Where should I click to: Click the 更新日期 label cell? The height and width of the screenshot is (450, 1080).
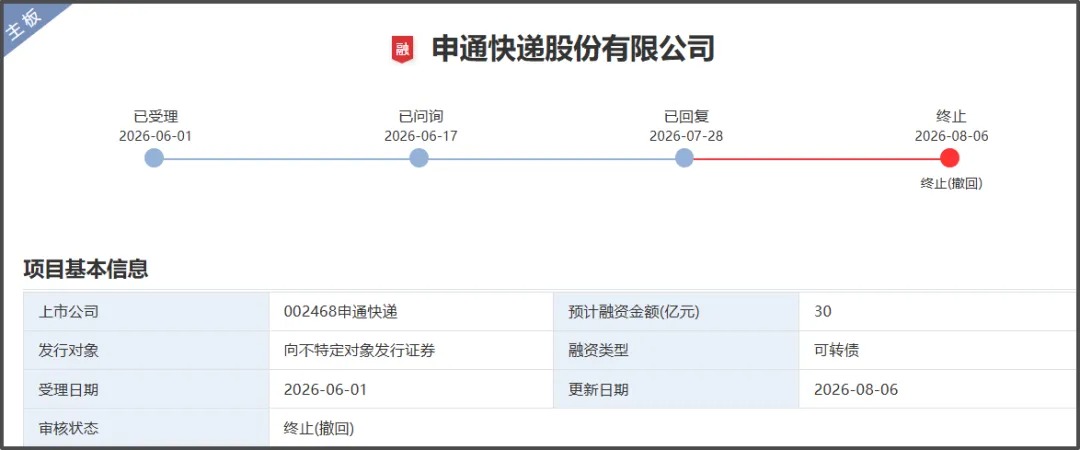point(676,389)
